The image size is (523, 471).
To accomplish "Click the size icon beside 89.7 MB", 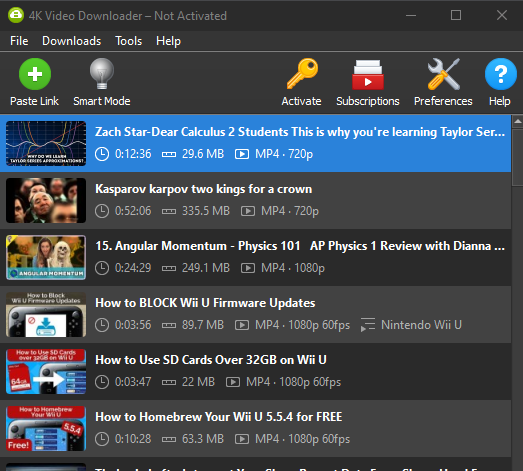I will pyautogui.click(x=169, y=325).
